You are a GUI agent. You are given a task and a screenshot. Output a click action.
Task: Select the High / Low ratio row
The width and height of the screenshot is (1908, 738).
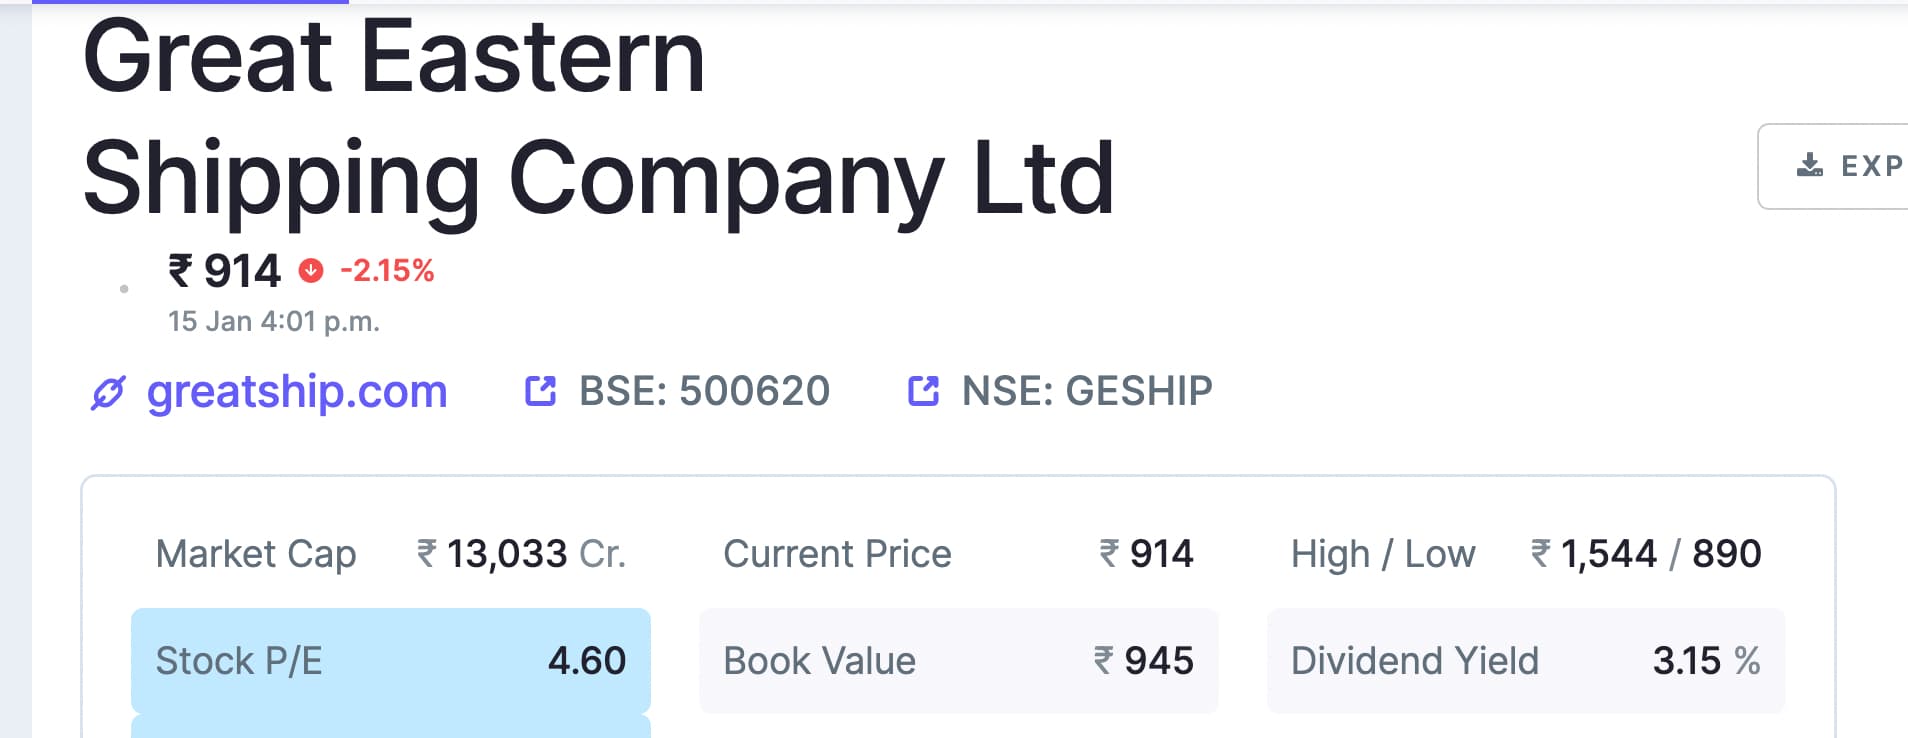pyautogui.click(x=1526, y=553)
